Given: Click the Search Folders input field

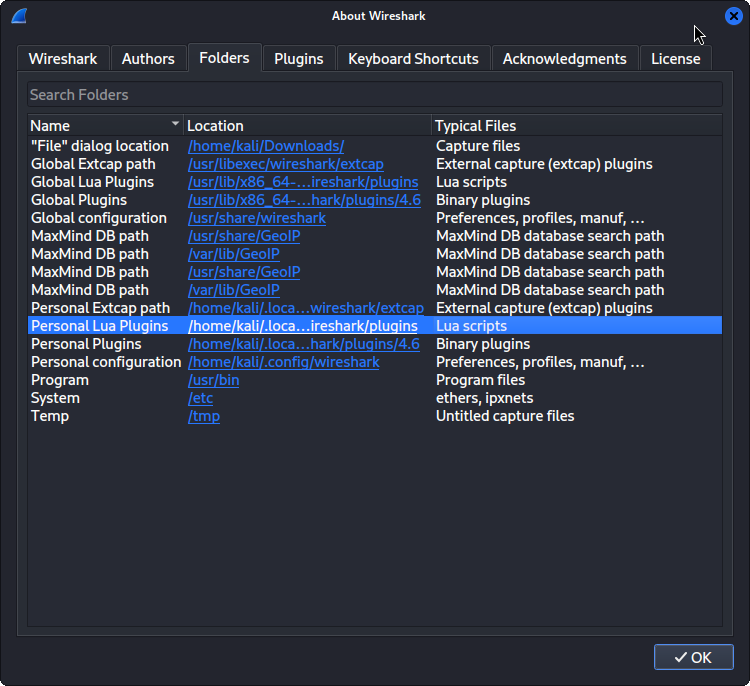Looking at the screenshot, I should tap(374, 95).
